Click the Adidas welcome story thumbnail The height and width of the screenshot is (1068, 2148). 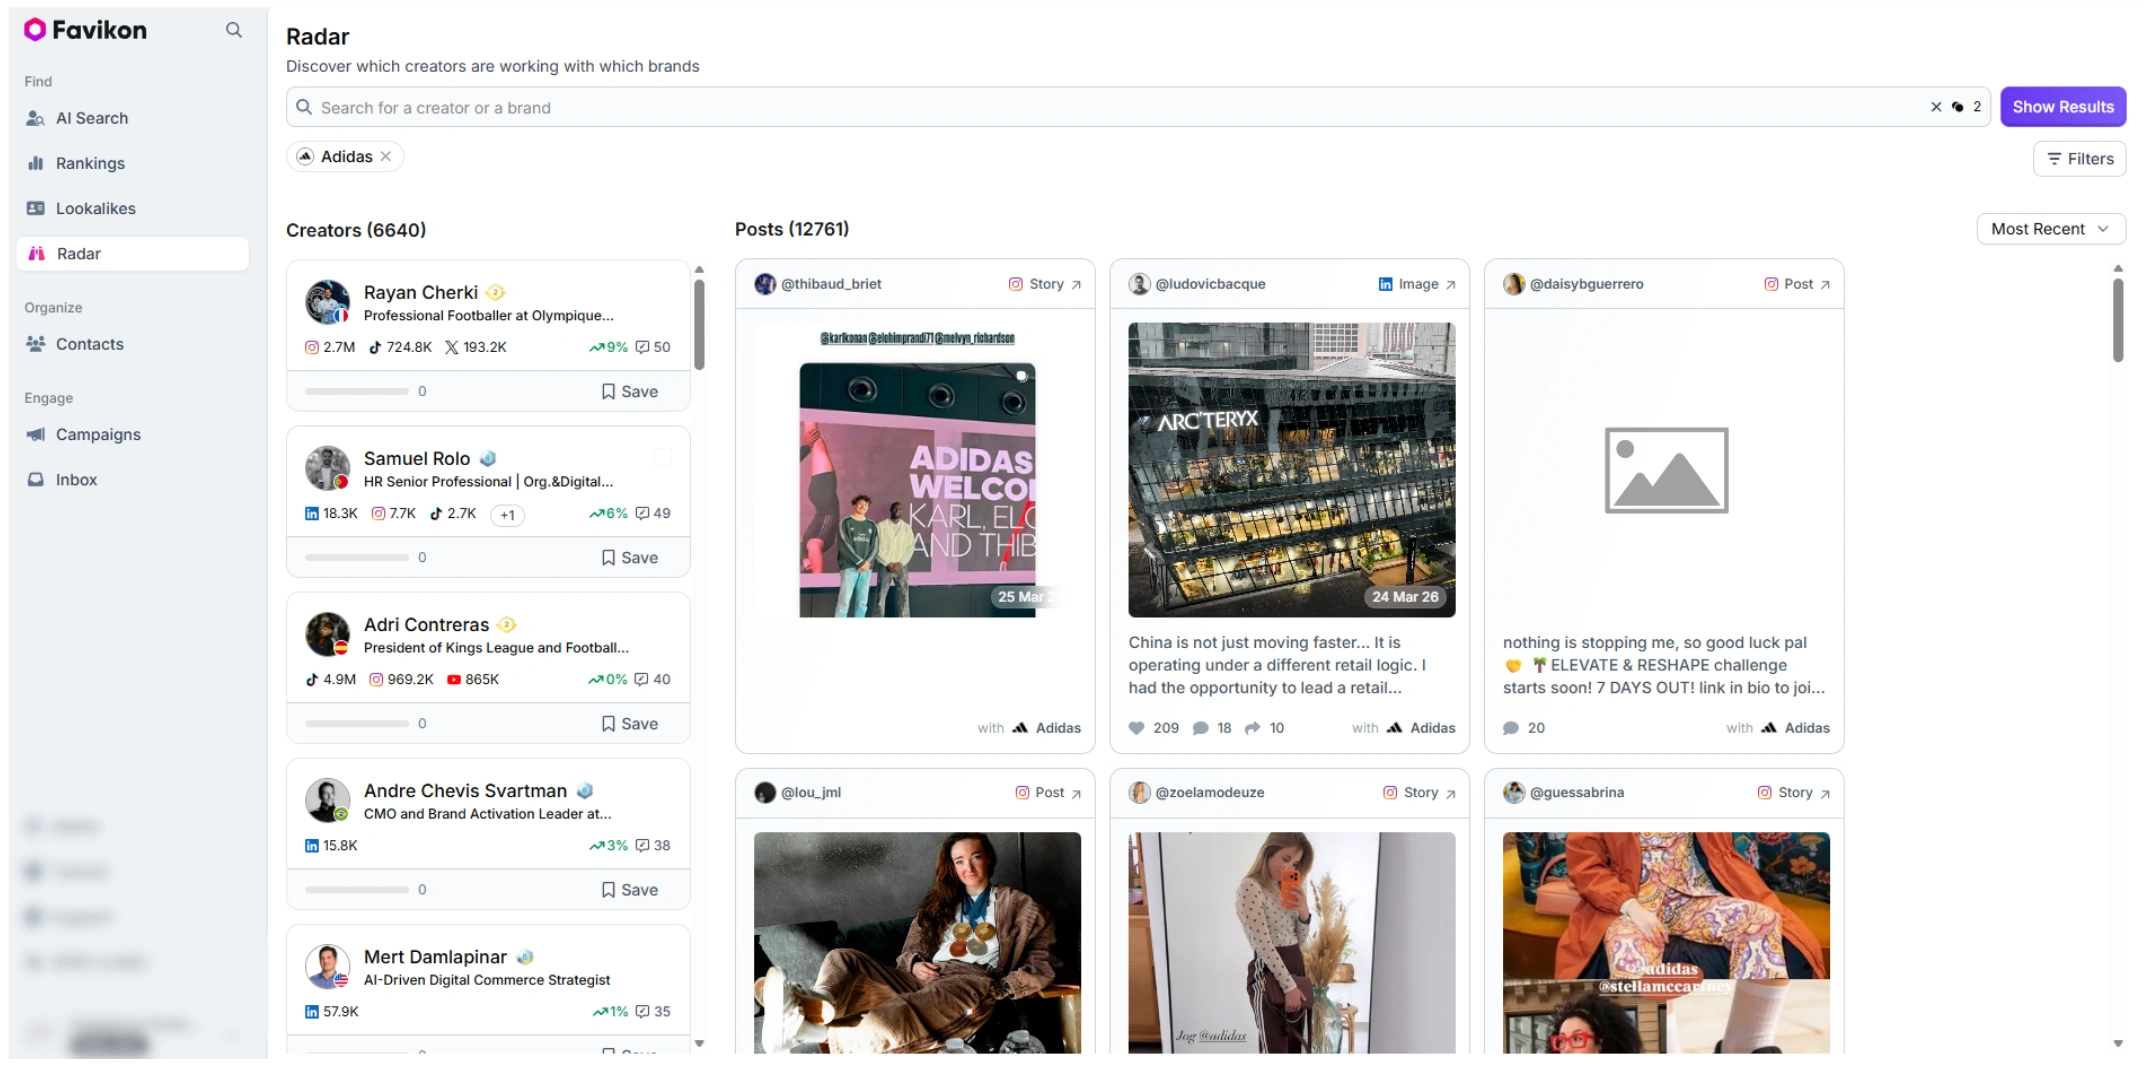917,490
